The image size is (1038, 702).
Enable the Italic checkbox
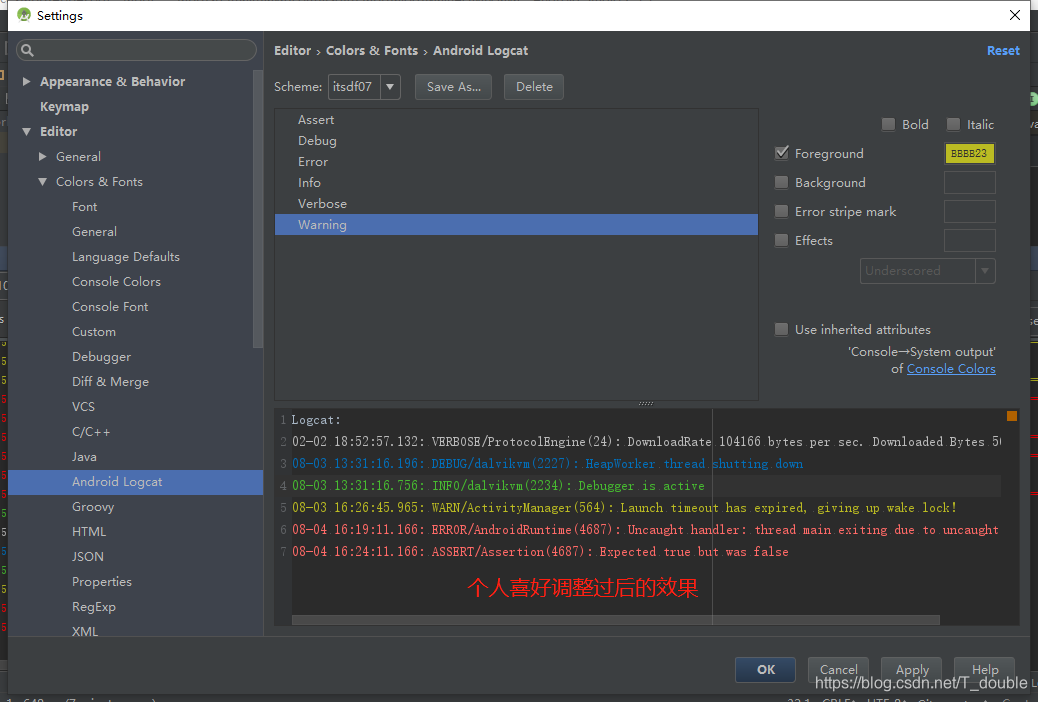click(953, 125)
